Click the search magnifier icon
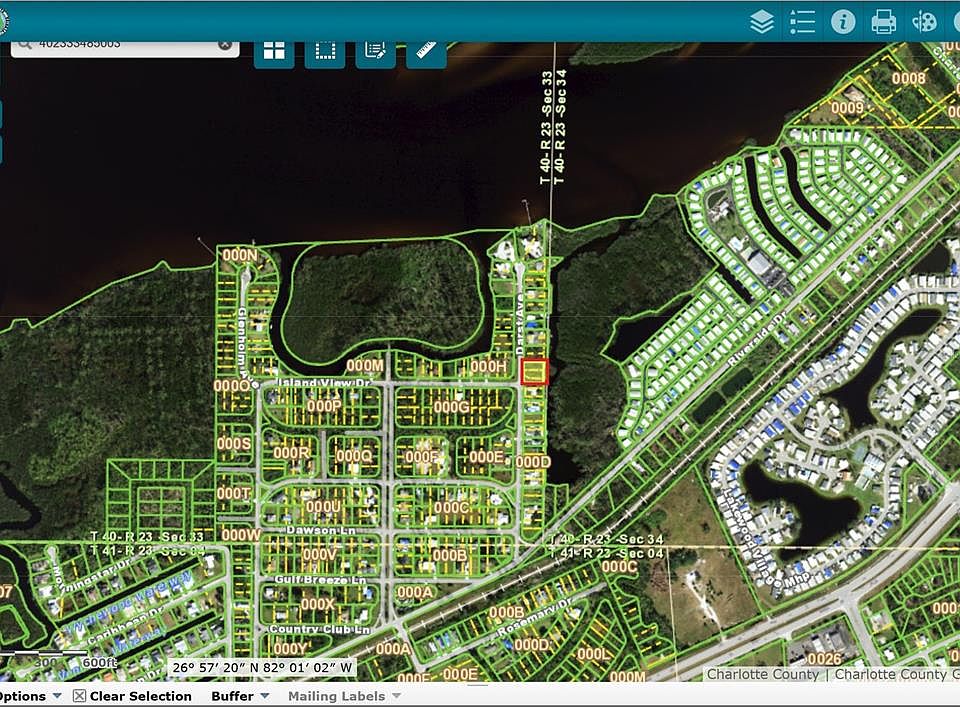The width and height of the screenshot is (960, 707). (24, 45)
